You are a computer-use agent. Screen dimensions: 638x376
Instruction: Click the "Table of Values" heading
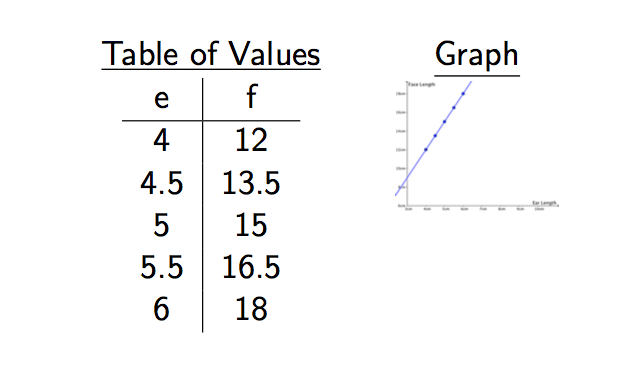pos(211,54)
